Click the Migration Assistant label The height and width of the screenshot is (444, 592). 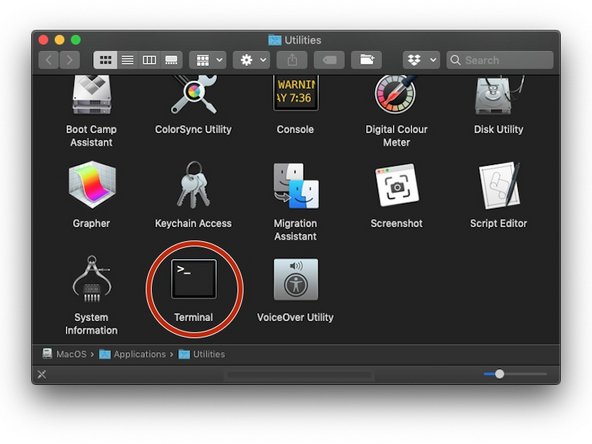click(295, 230)
